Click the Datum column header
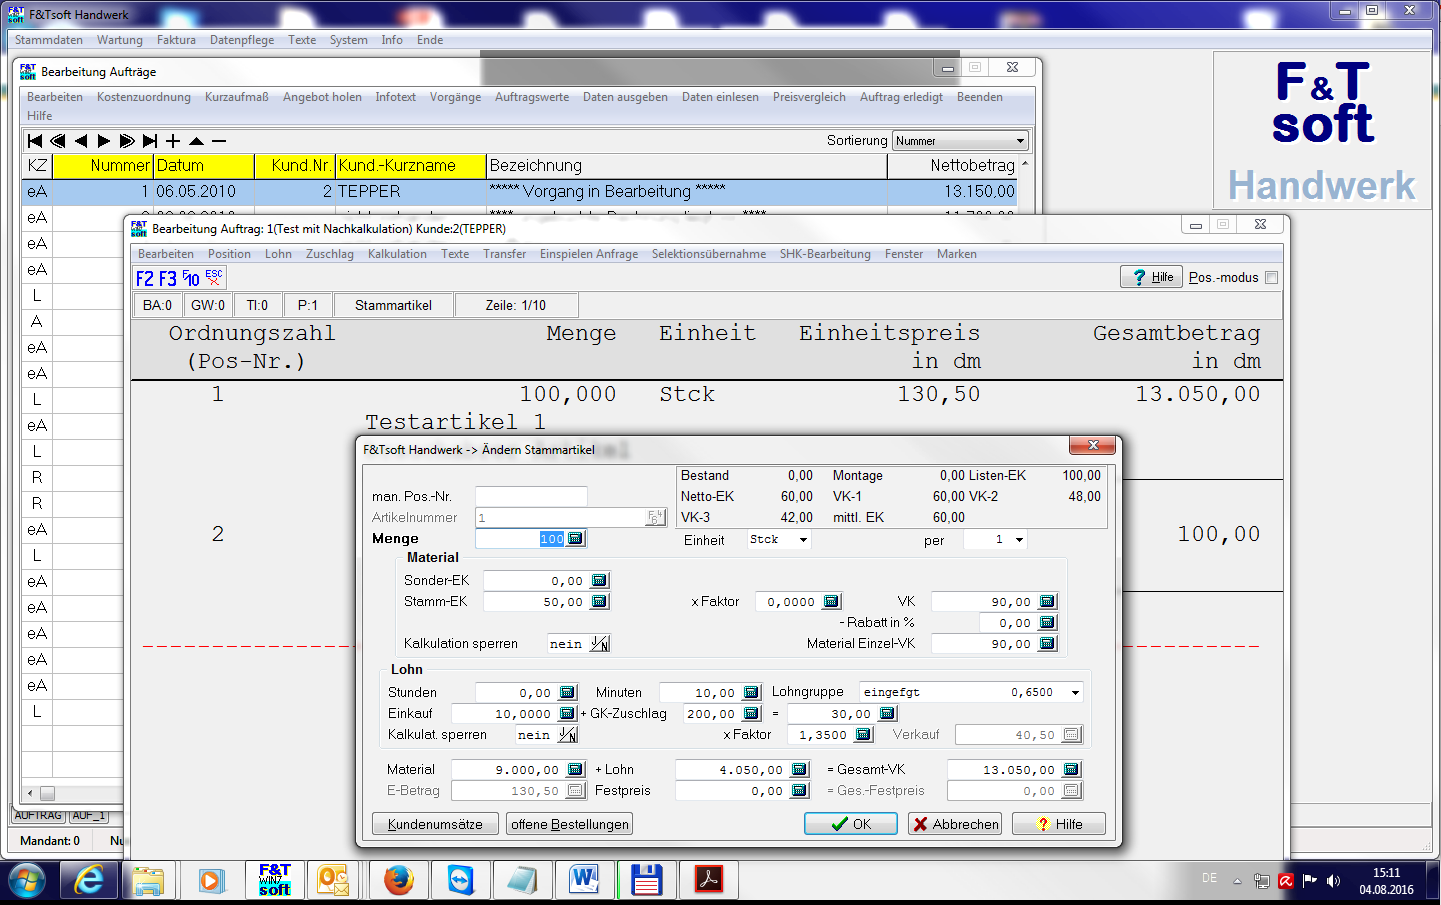Image resolution: width=1441 pixels, height=905 pixels. click(203, 166)
